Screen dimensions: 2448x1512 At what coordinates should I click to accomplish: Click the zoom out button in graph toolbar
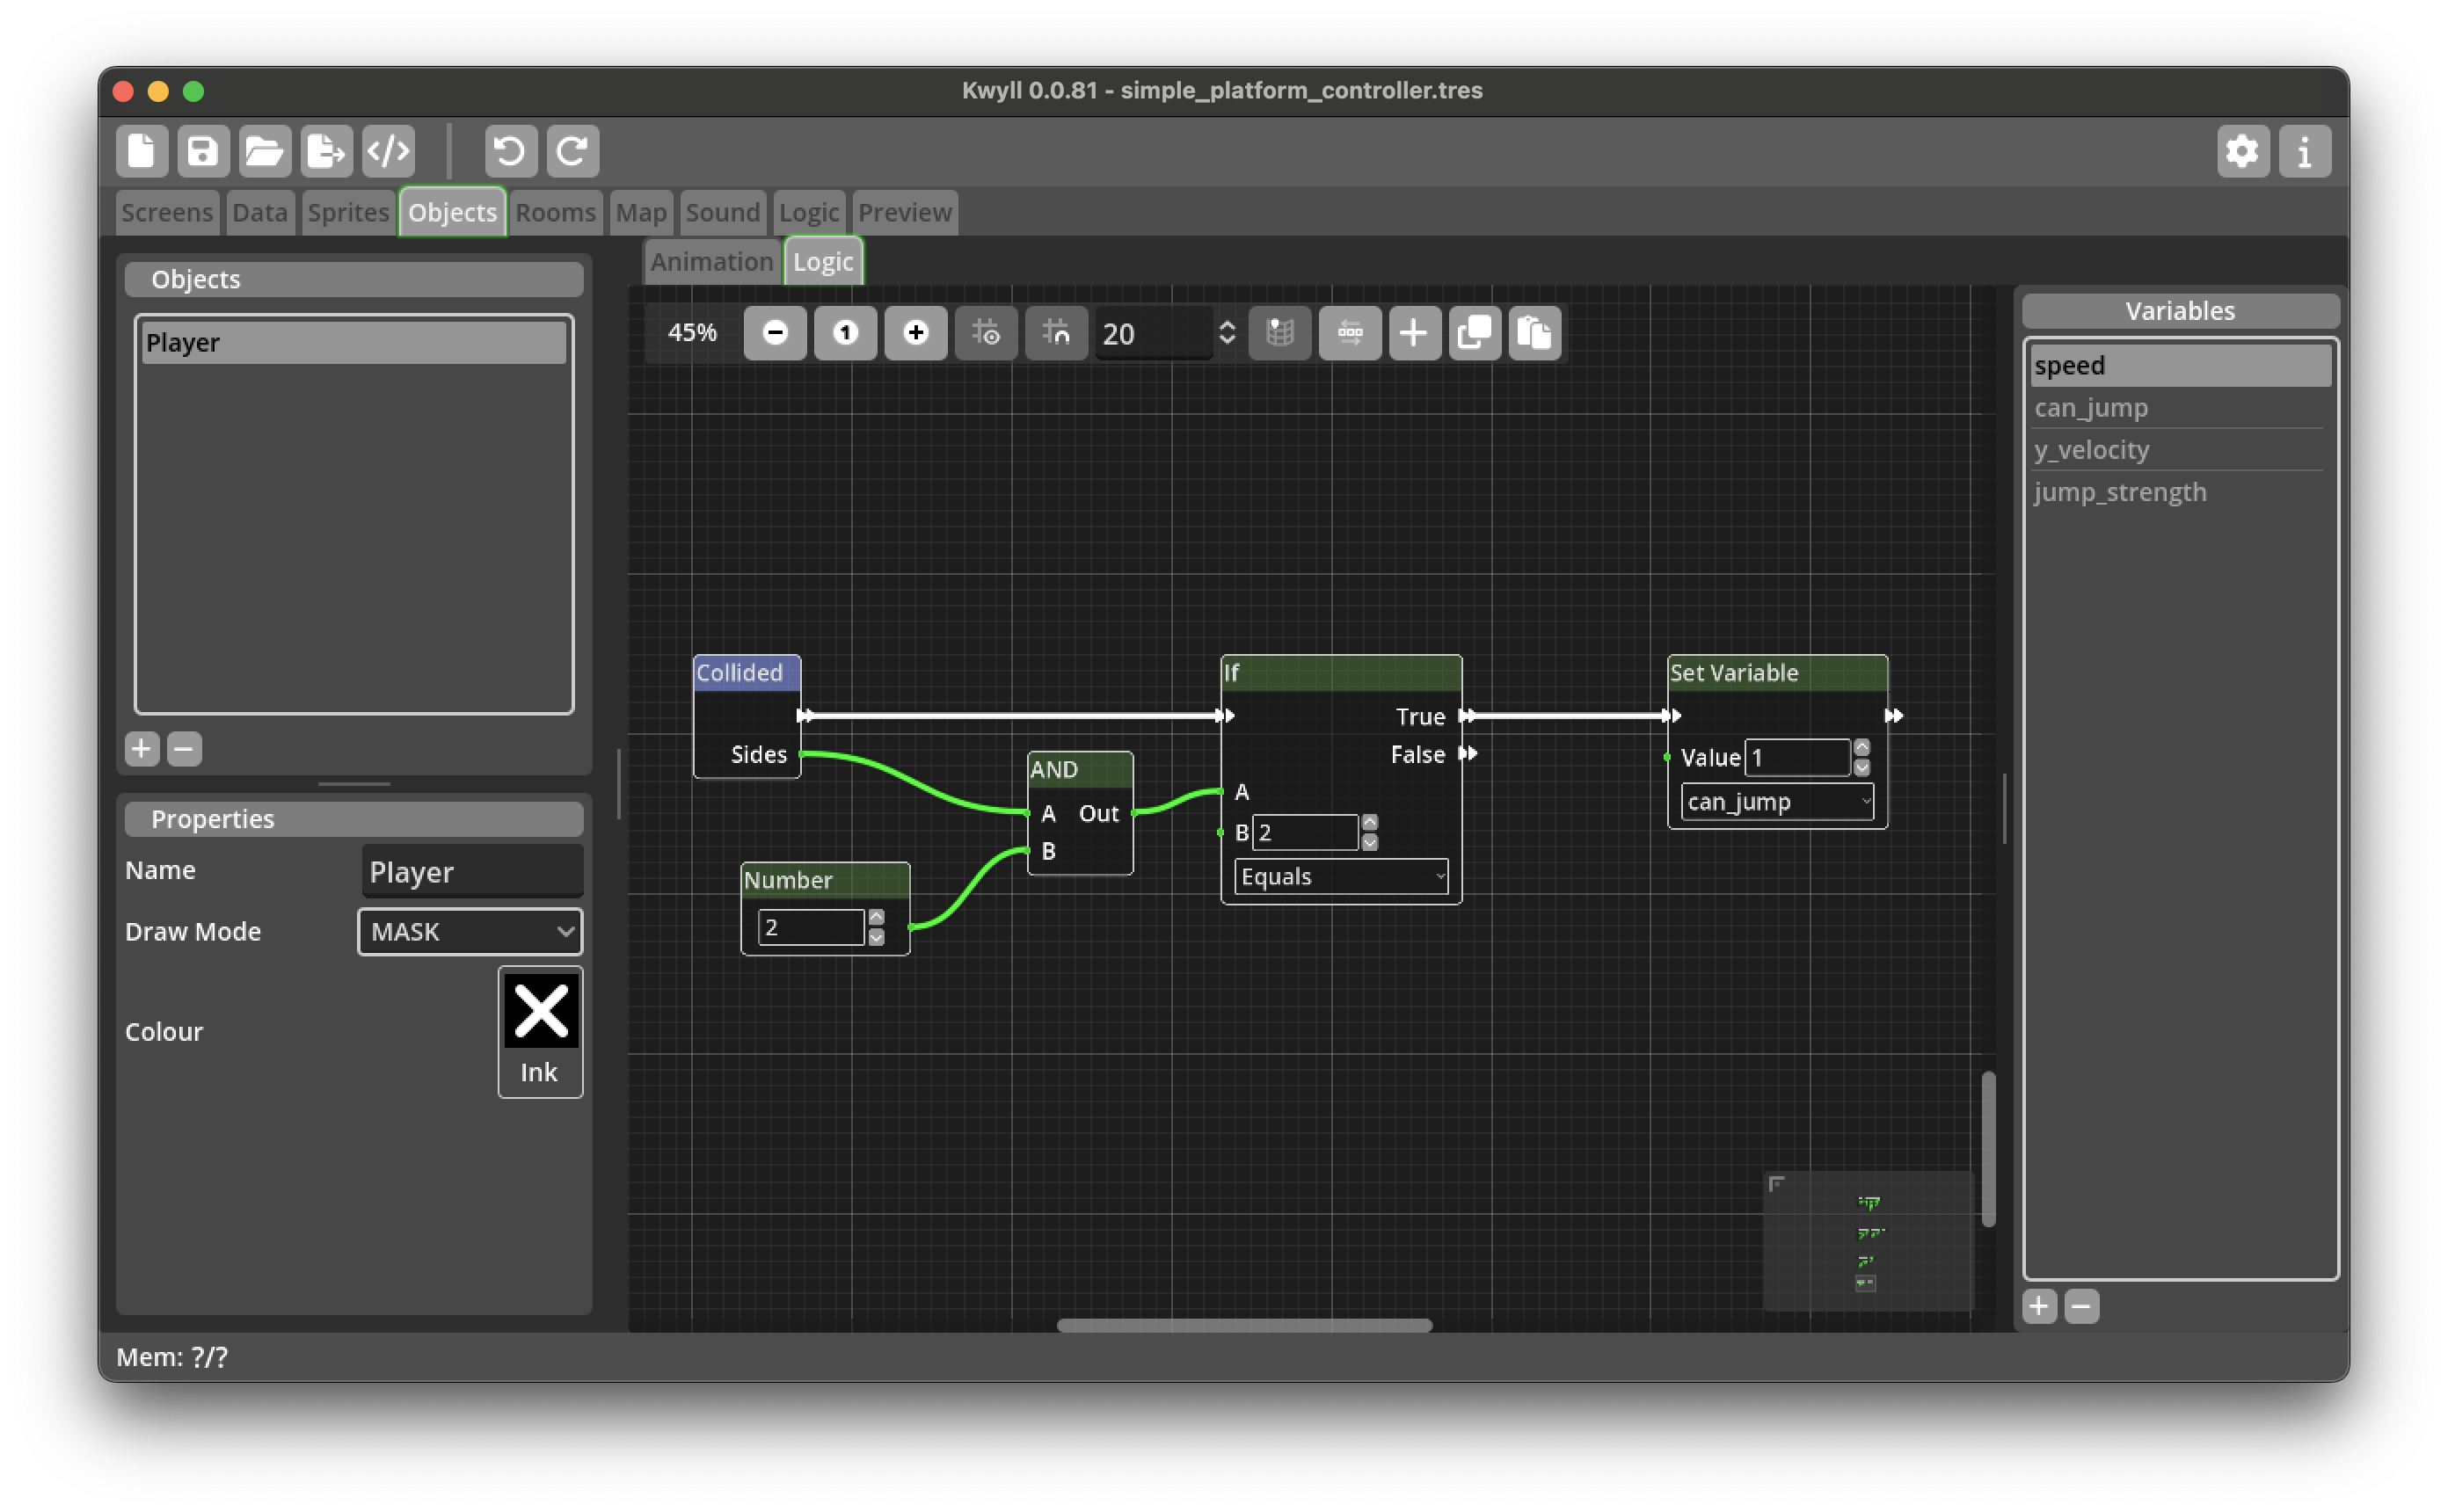click(775, 333)
